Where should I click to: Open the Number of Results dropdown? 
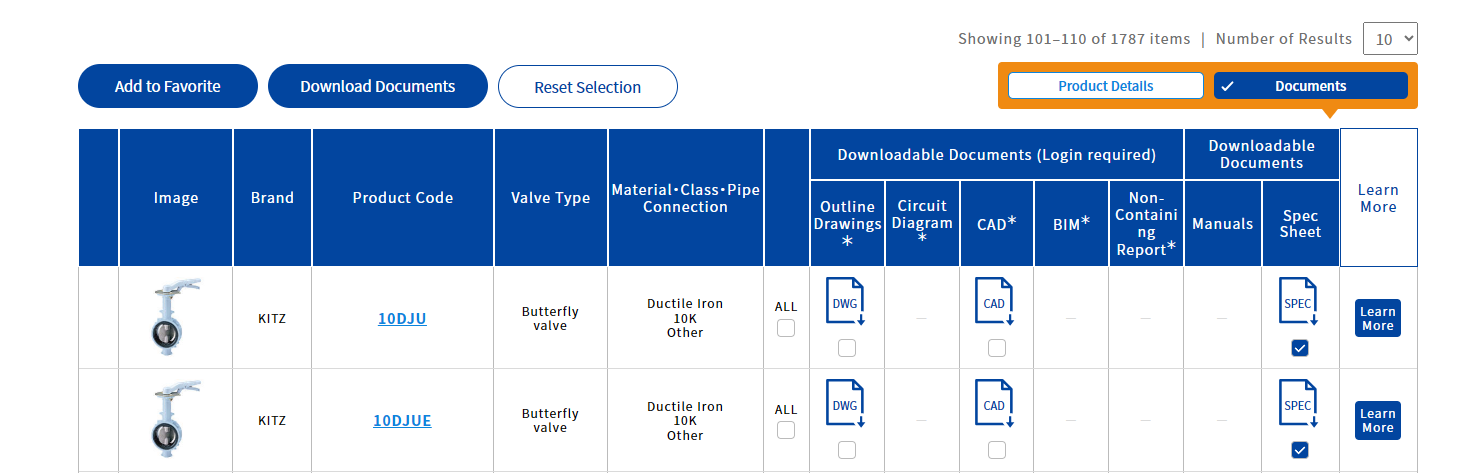tap(1390, 39)
